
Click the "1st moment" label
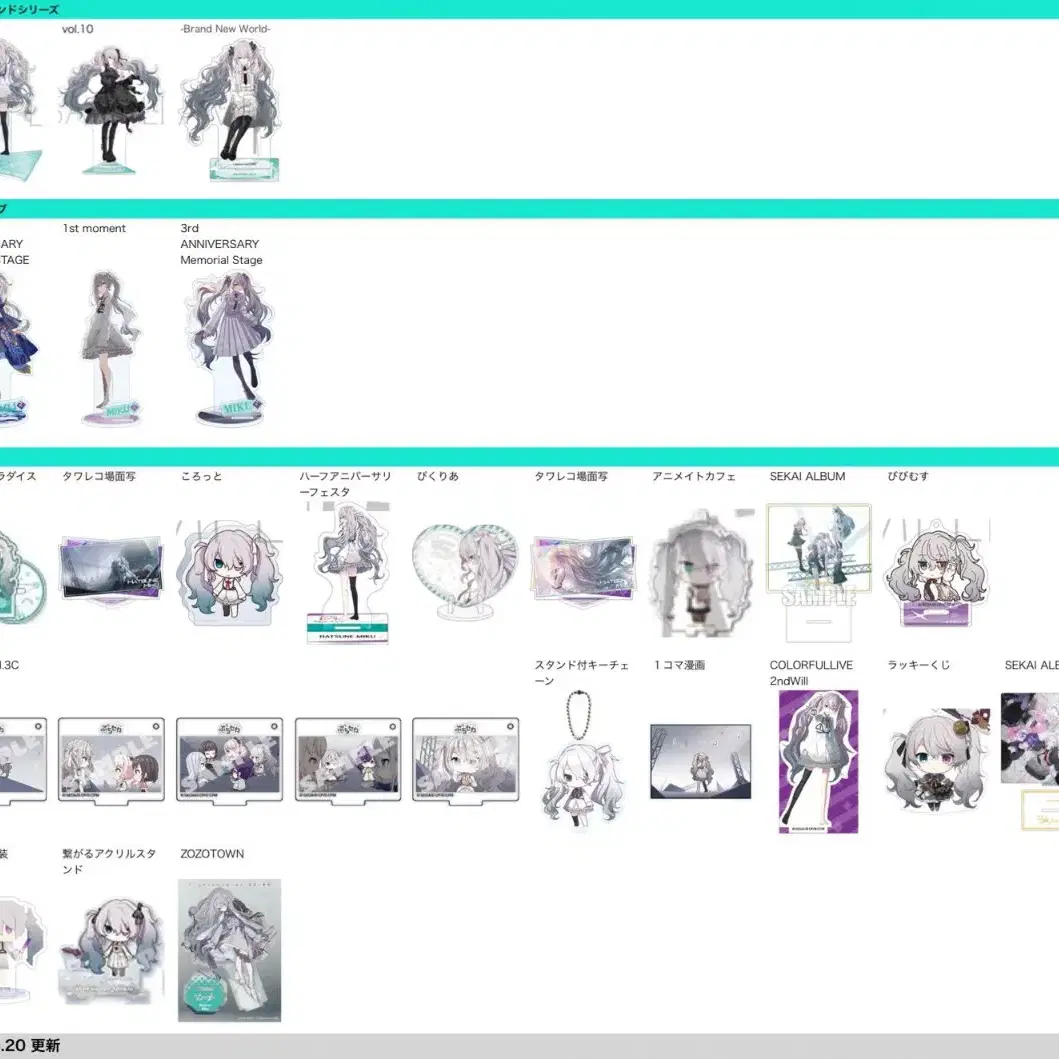(x=94, y=228)
